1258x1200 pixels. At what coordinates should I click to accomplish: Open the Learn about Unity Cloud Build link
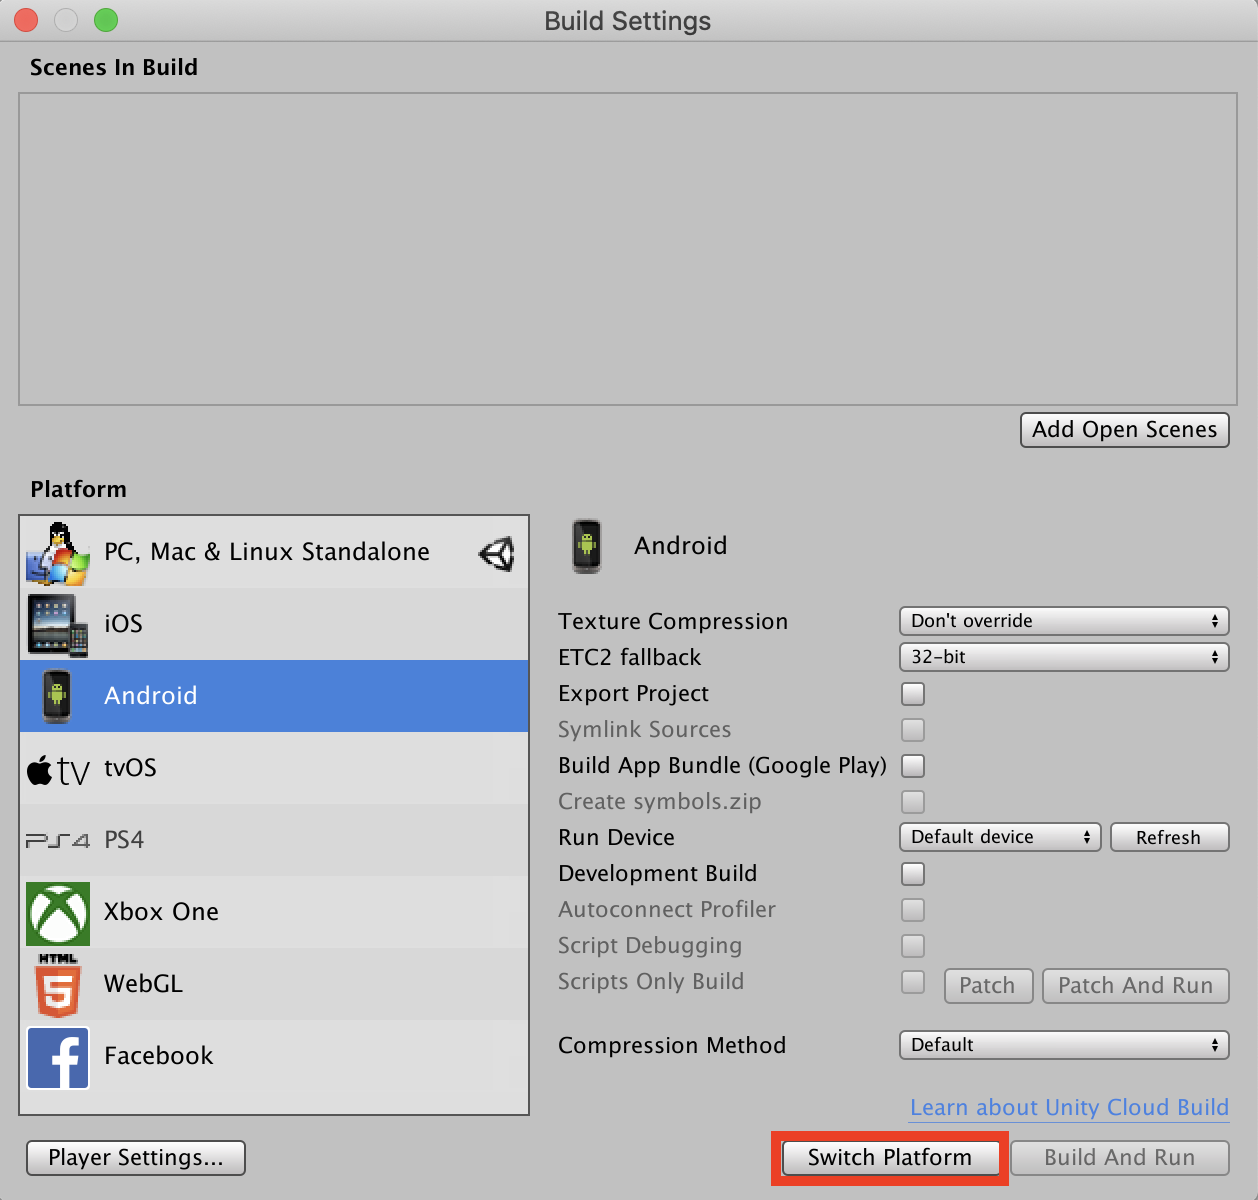coord(1069,1107)
